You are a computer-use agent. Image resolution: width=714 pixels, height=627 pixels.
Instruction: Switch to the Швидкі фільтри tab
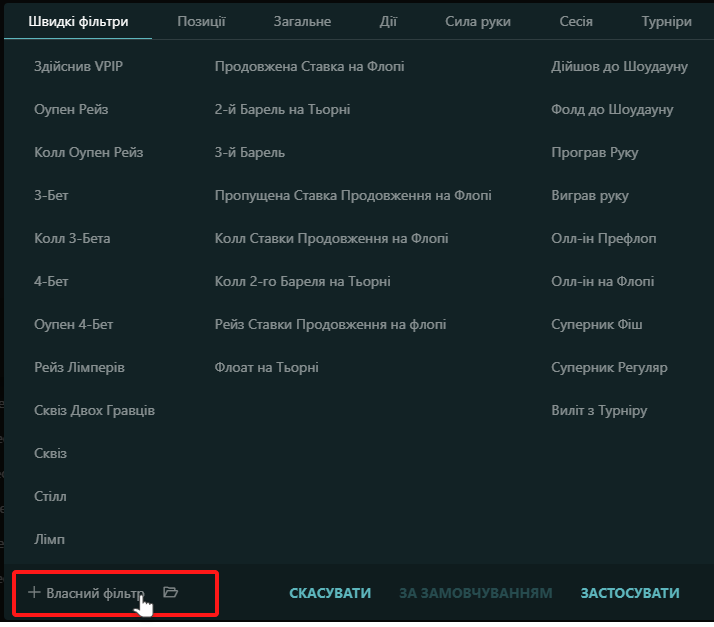(78, 21)
